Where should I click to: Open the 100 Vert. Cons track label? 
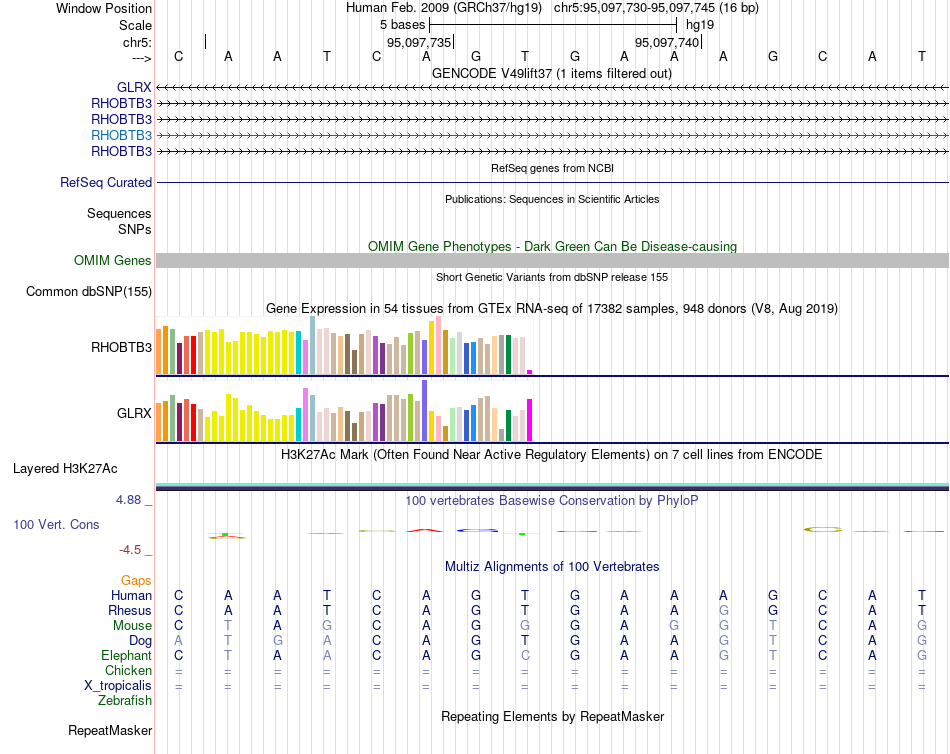click(x=56, y=524)
